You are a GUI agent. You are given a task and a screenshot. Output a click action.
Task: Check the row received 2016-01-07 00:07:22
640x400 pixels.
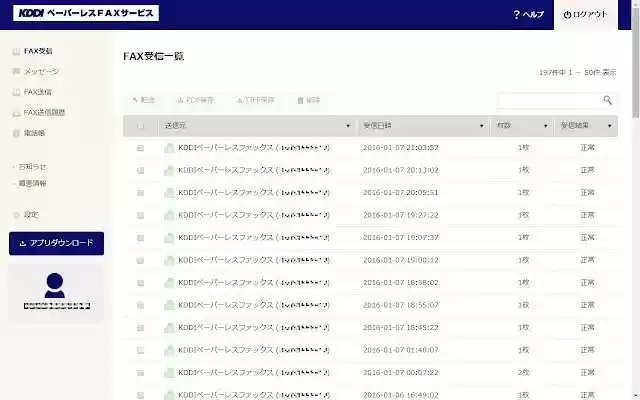(140, 373)
